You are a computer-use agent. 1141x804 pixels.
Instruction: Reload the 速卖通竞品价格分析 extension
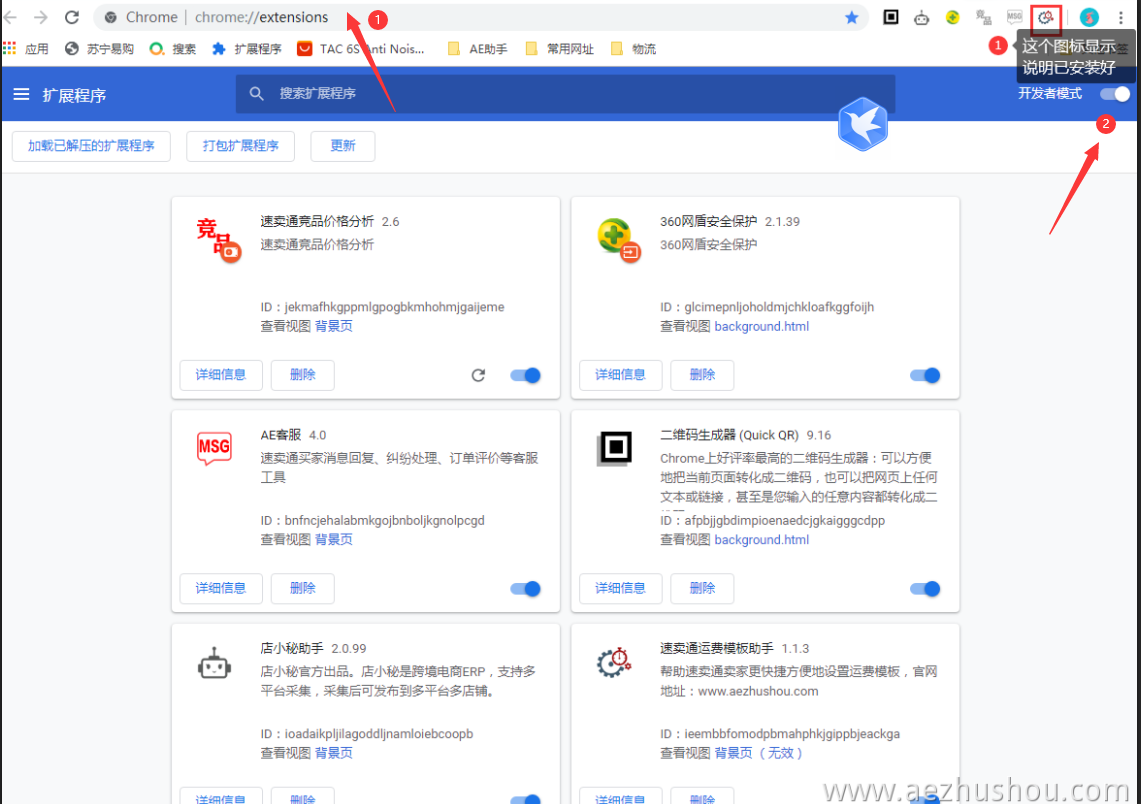tap(478, 375)
